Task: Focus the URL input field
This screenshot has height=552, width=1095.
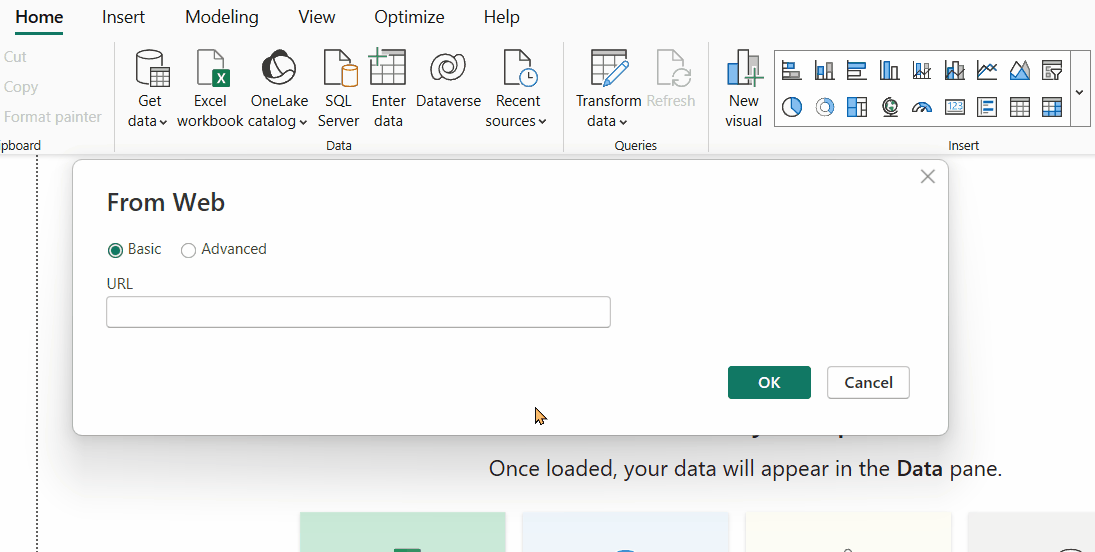Action: (x=358, y=312)
